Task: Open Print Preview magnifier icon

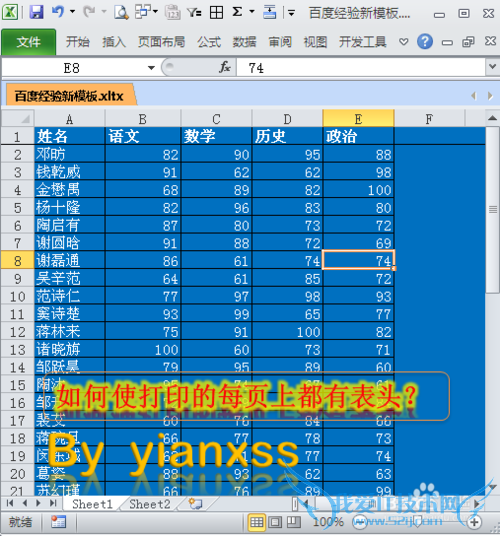Action: pos(121,13)
